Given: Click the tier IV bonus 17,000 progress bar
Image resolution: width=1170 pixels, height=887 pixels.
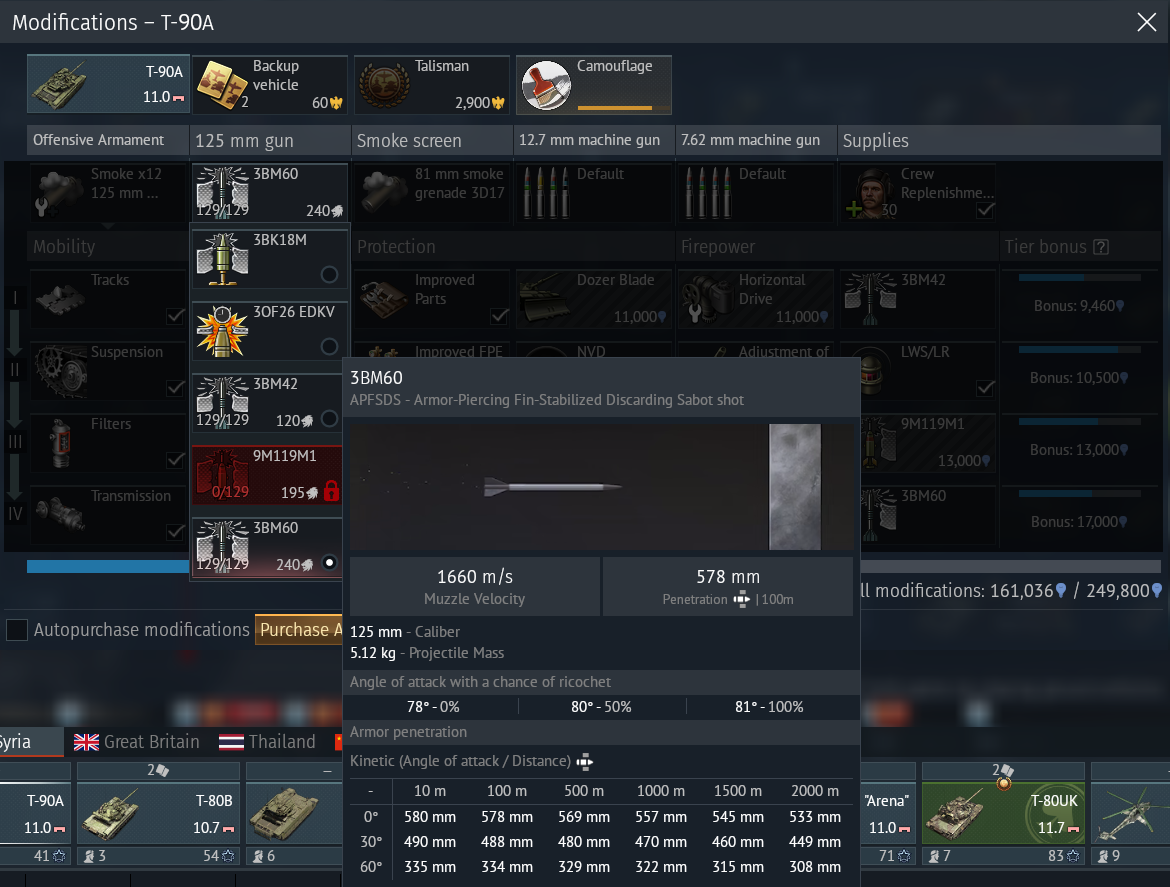Looking at the screenshot, I should coord(1080,494).
